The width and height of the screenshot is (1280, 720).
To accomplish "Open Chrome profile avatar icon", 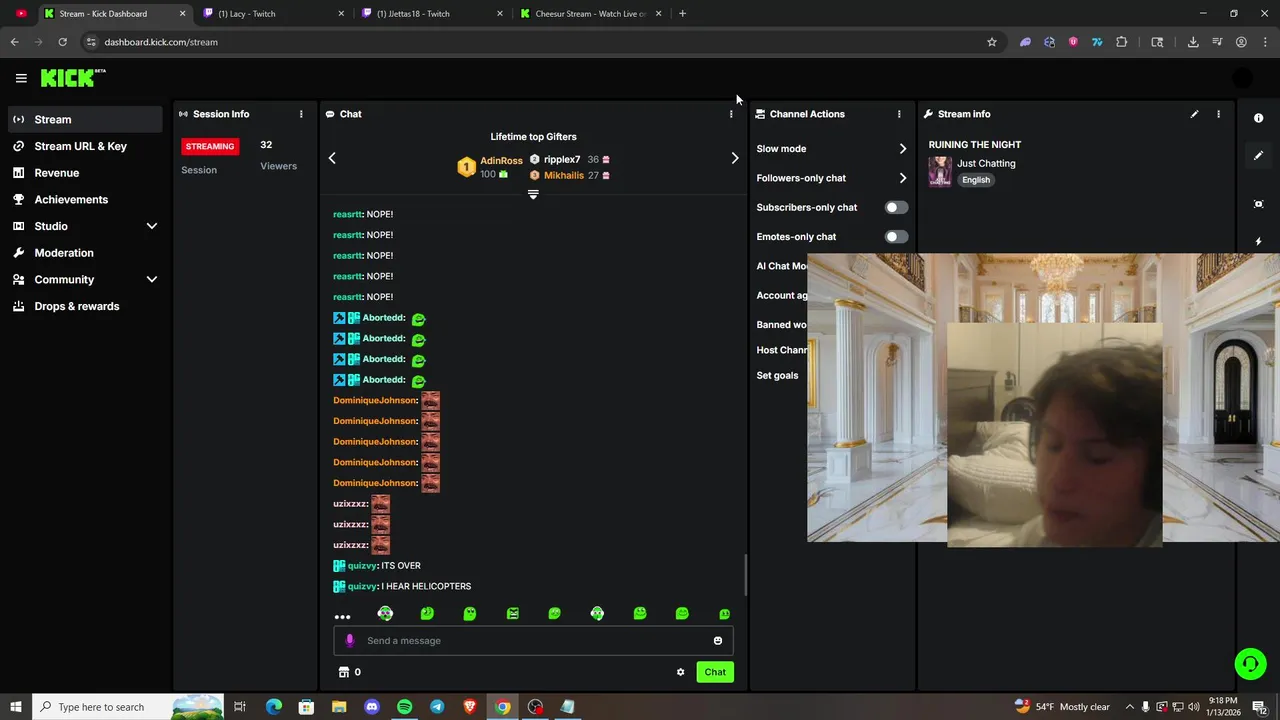I will tap(1241, 42).
